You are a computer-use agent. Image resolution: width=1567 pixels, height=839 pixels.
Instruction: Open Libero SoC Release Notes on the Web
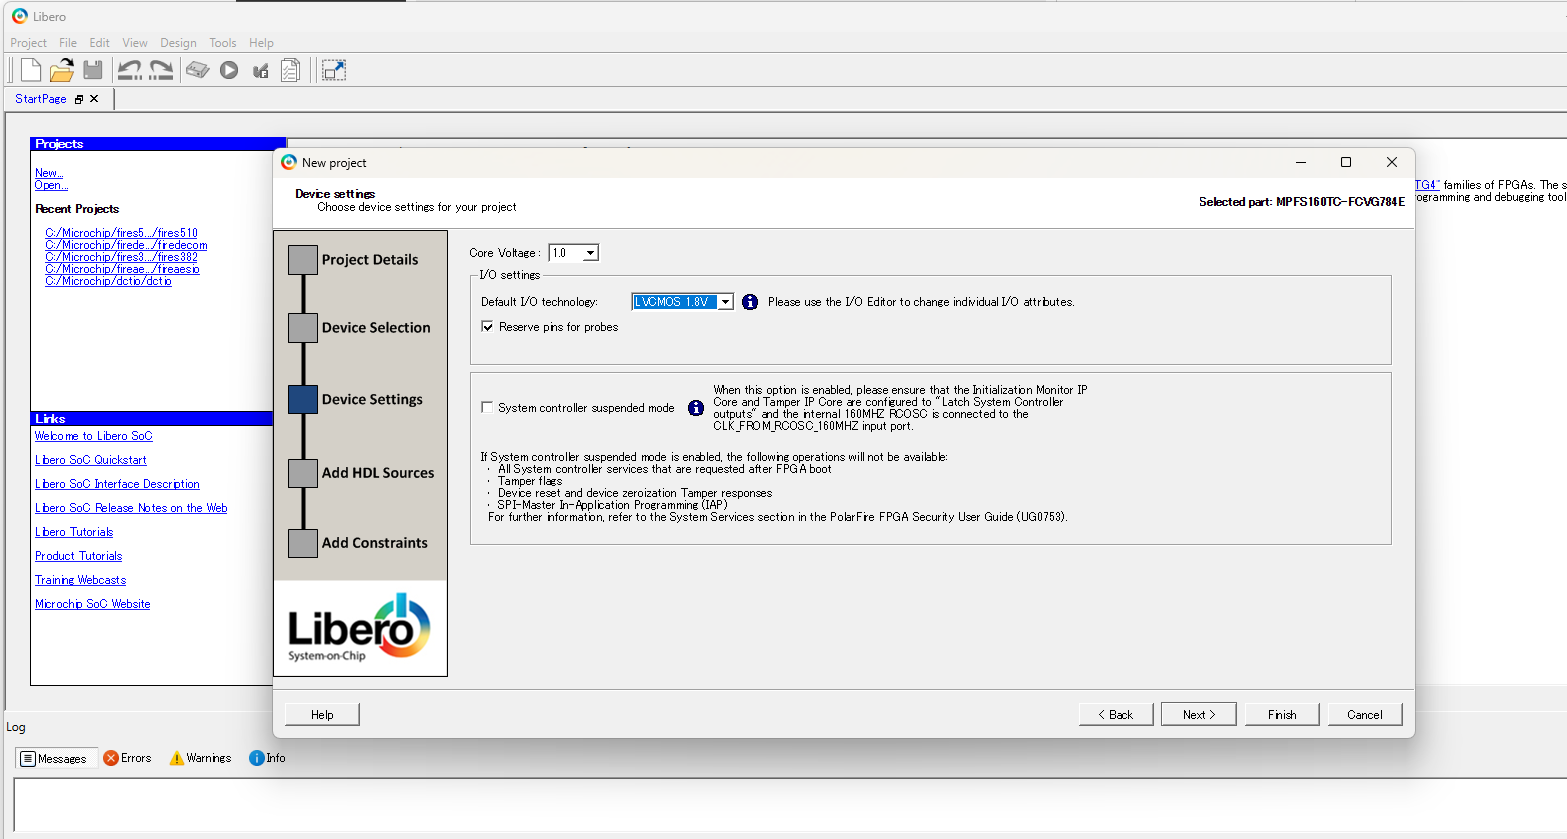[131, 508]
